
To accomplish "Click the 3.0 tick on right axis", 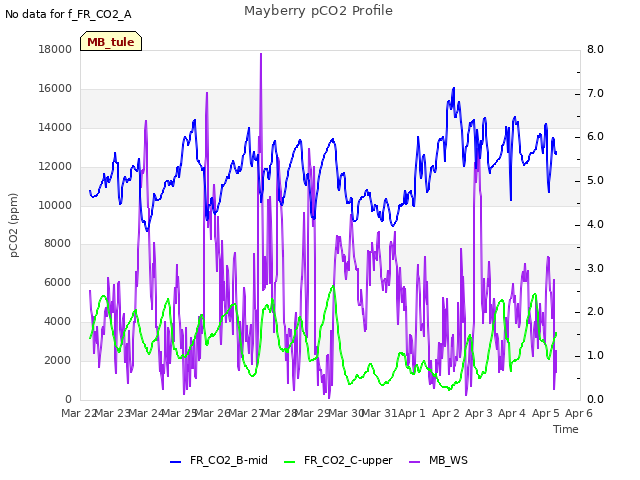I will point(595,269).
